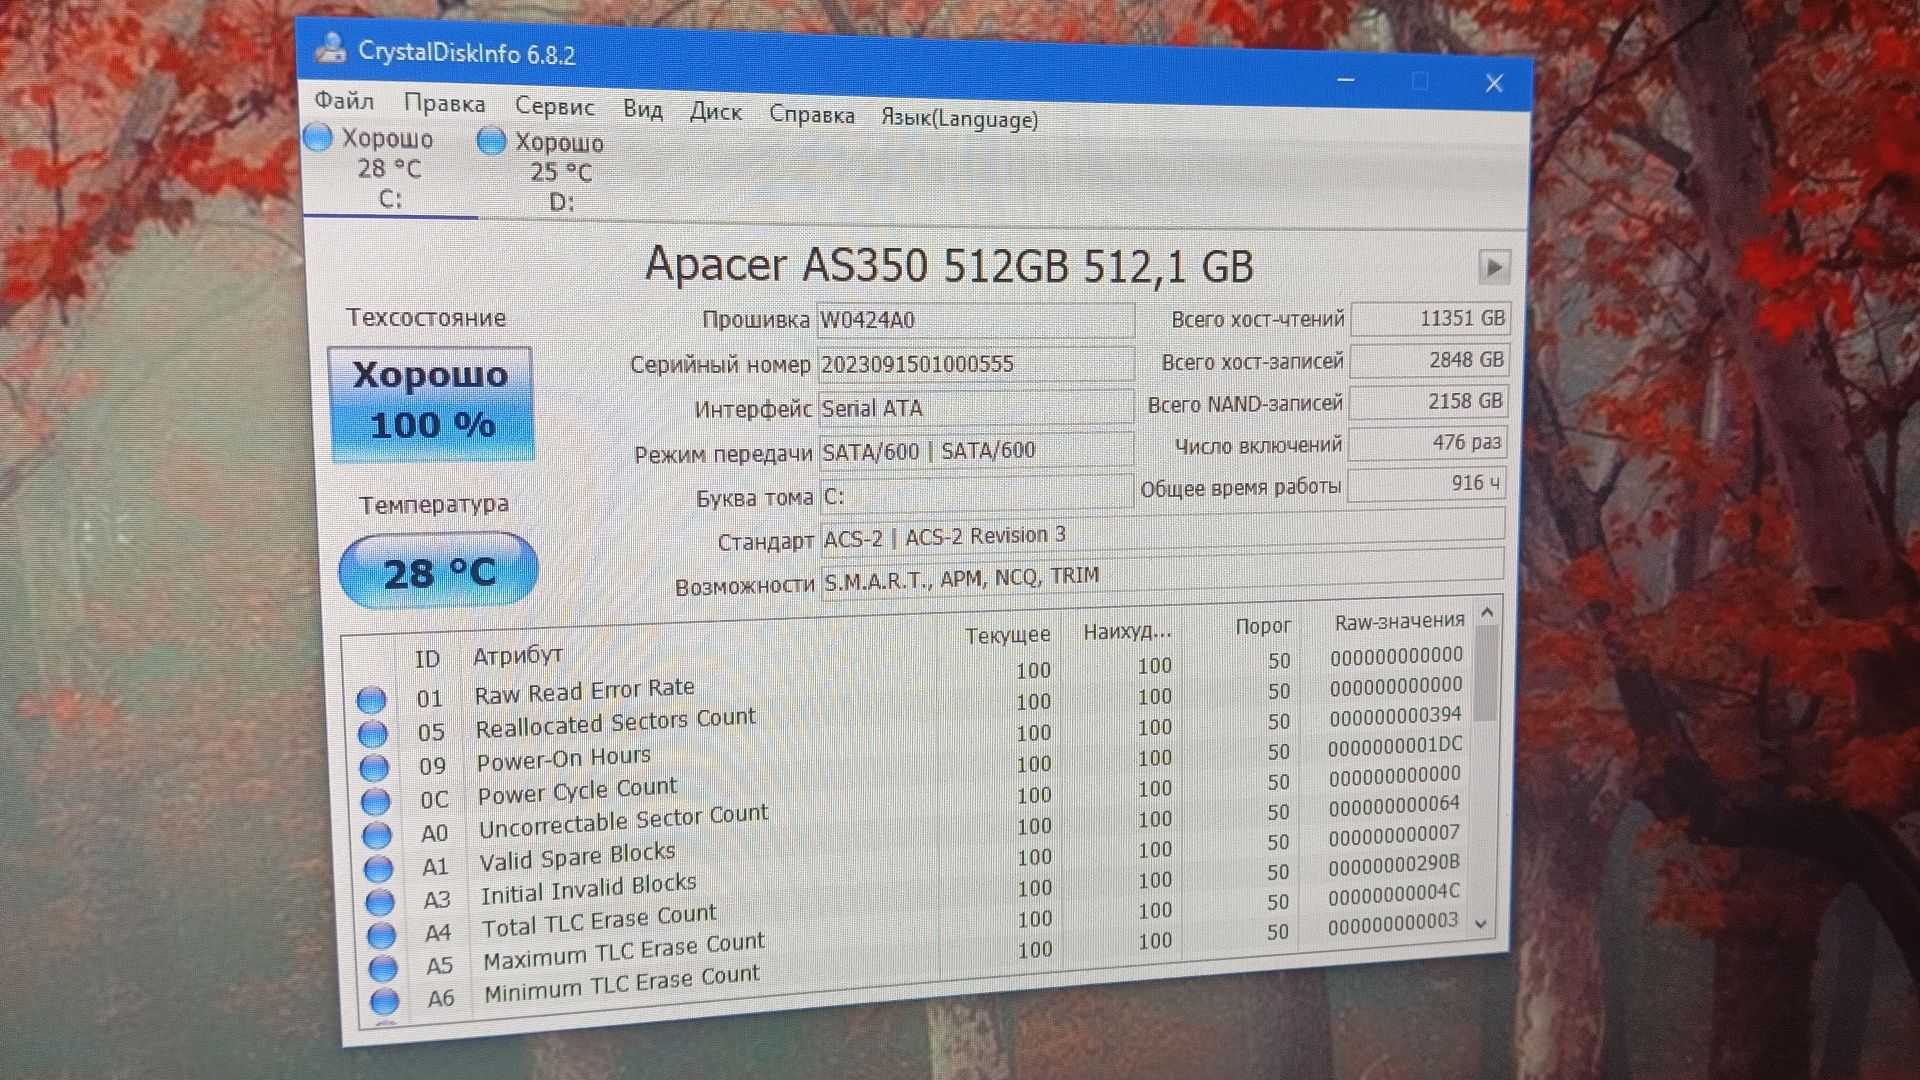Open the Вид menu
Screen dimensions: 1920x1080
point(642,109)
